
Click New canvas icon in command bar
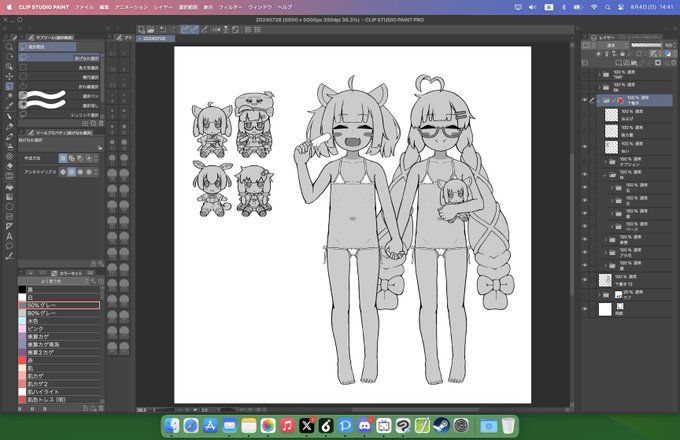tap(141, 29)
